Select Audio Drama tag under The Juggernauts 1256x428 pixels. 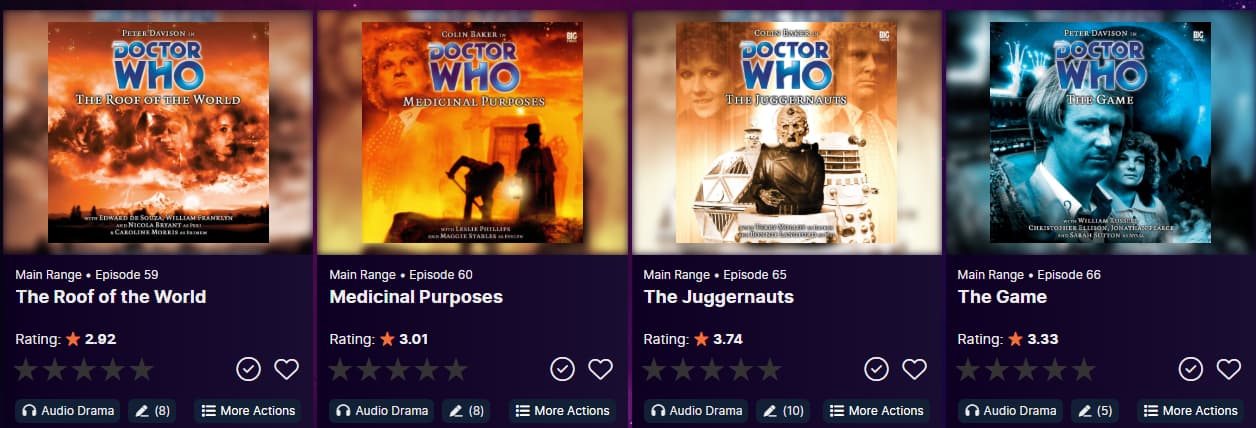pos(696,410)
